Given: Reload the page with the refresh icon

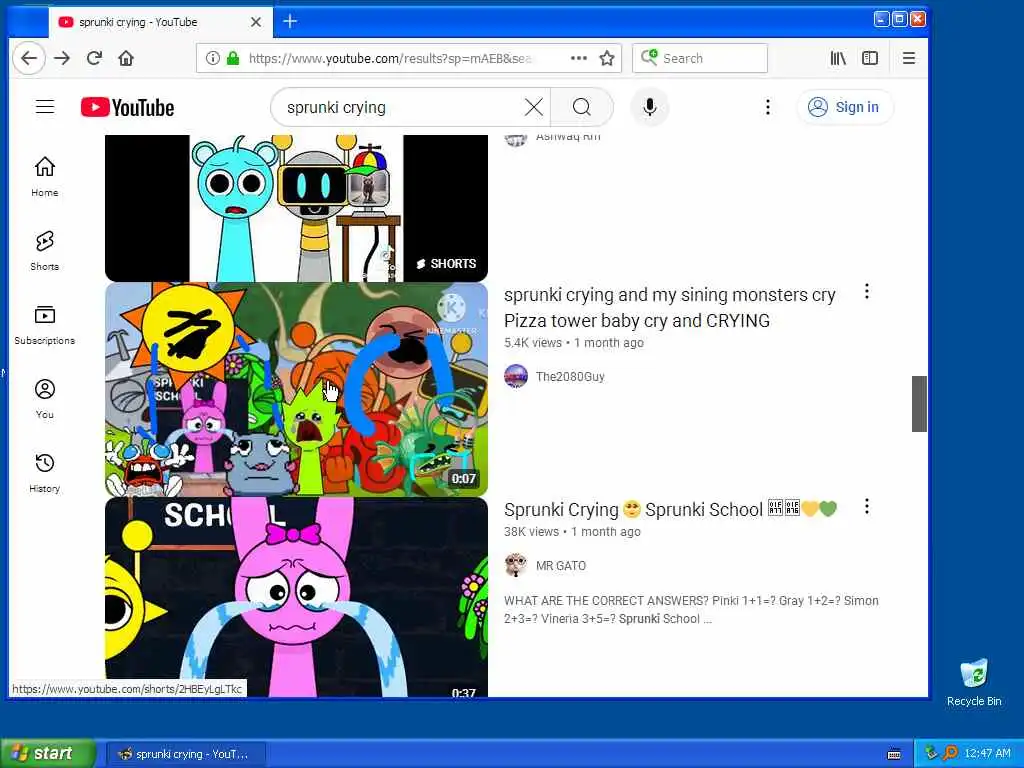Looking at the screenshot, I should pos(94,58).
